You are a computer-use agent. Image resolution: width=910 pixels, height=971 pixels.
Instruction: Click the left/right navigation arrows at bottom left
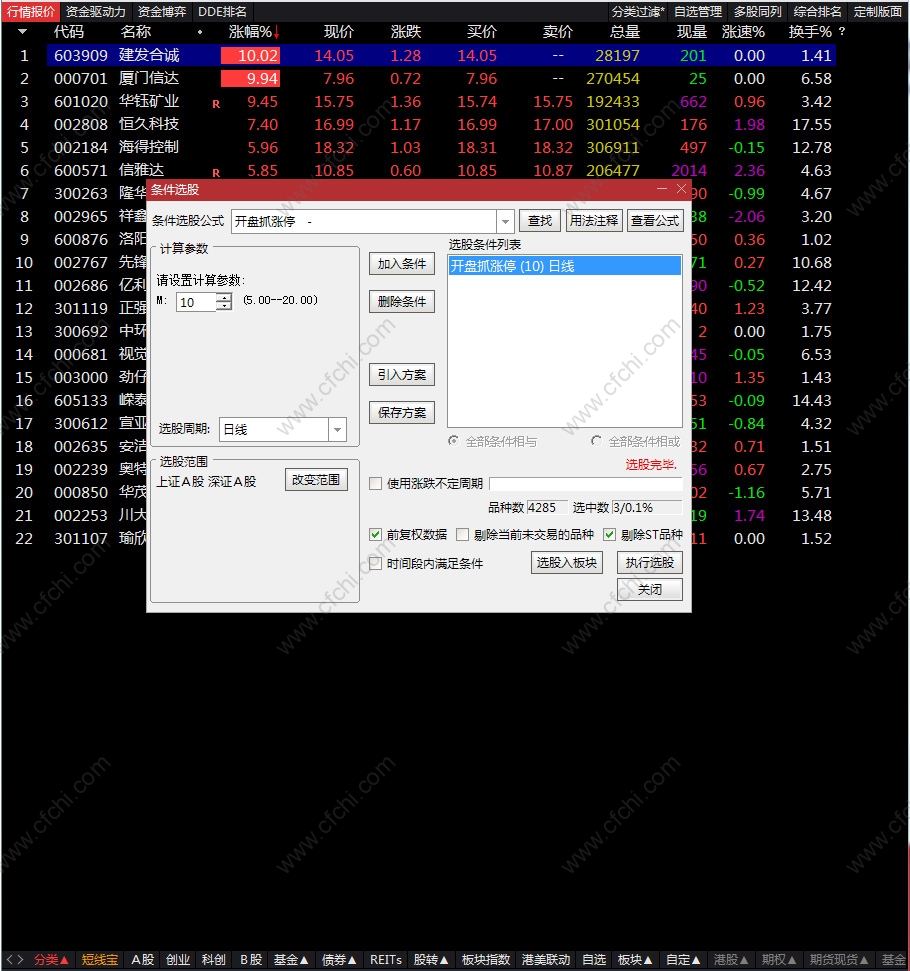click(x=15, y=959)
